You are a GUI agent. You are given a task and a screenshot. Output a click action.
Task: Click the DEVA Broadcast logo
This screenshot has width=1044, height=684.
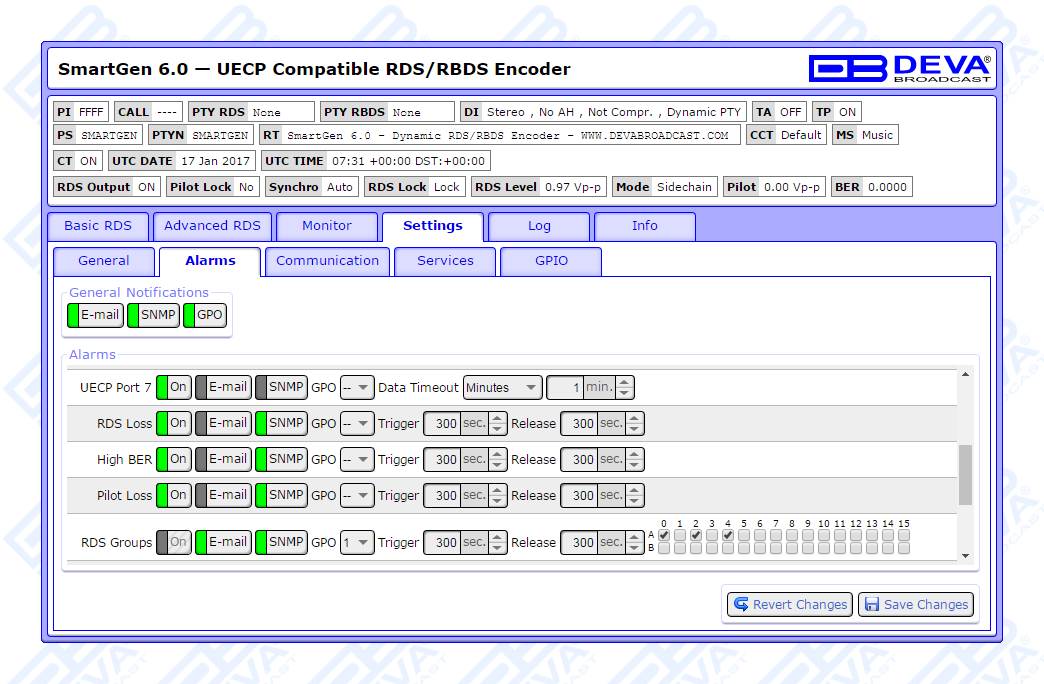[x=900, y=68]
